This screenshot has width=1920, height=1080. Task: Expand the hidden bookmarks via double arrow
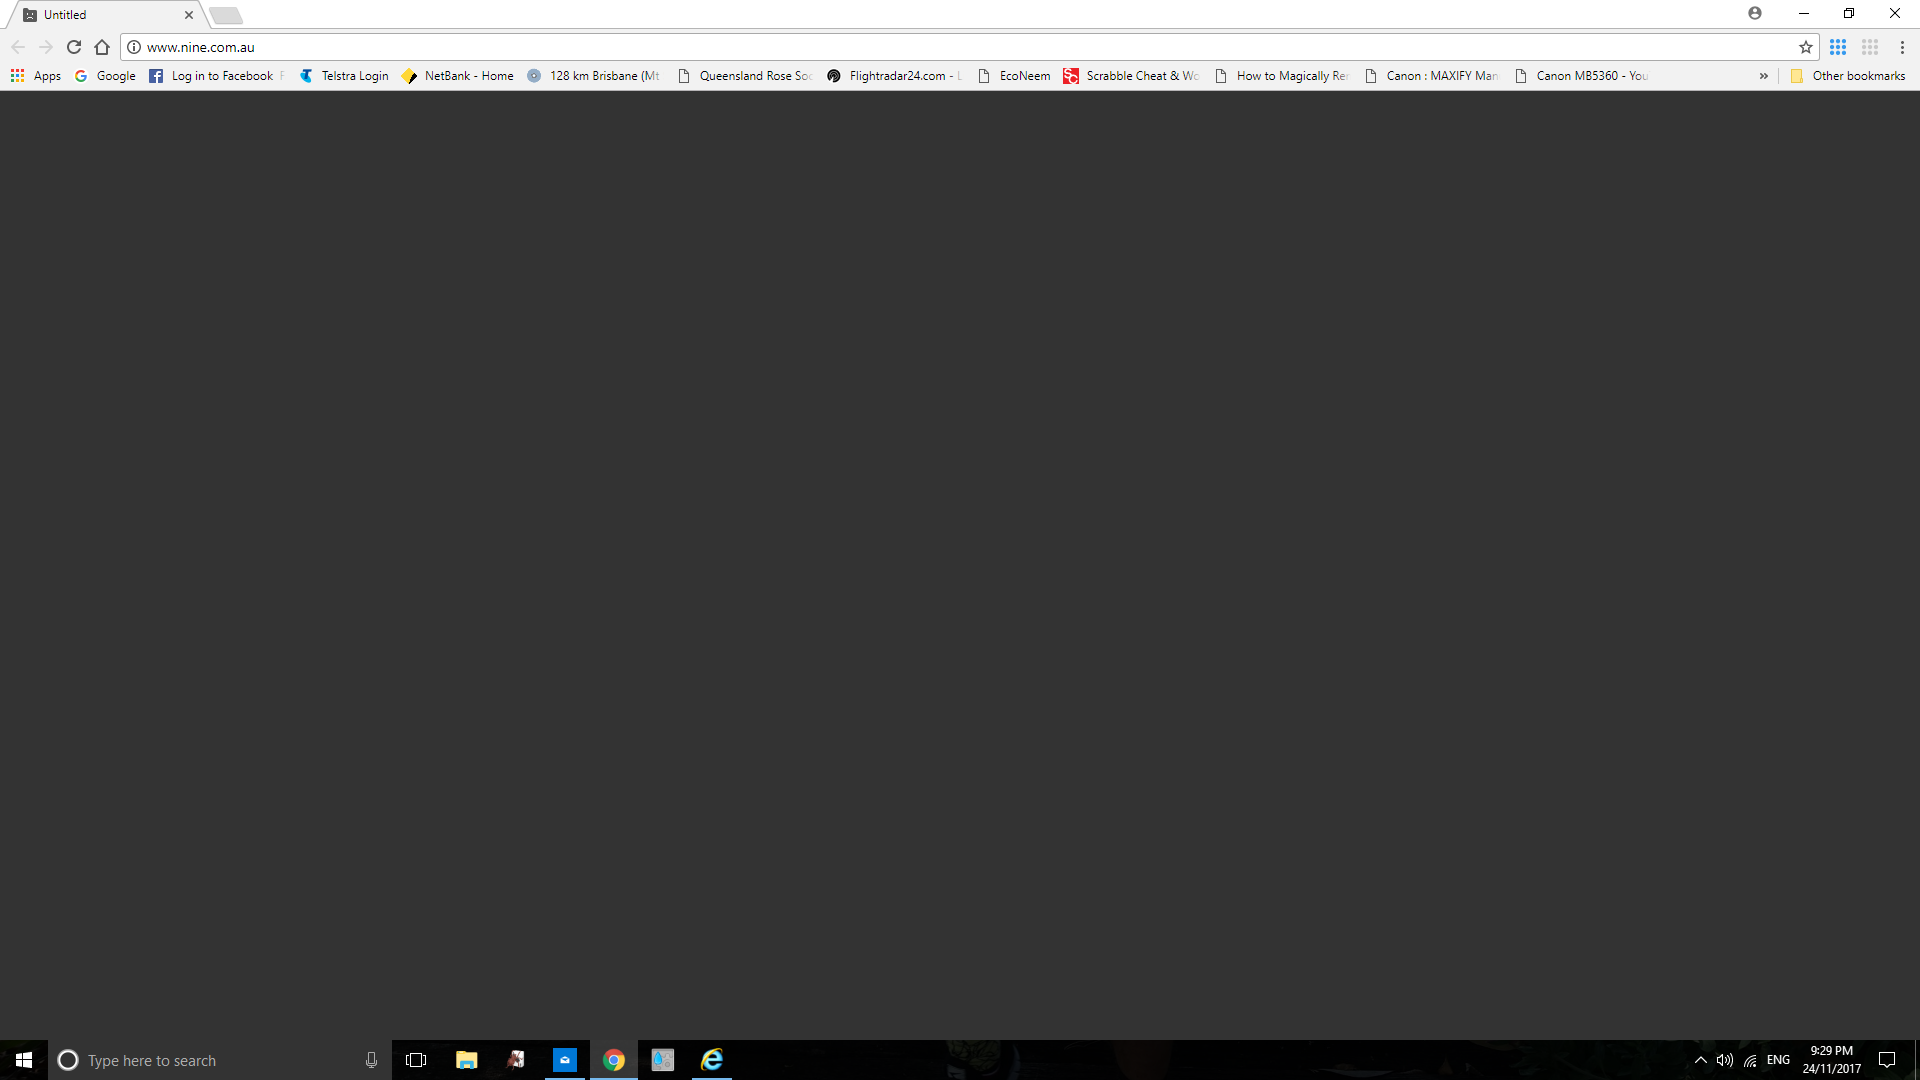(x=1764, y=75)
